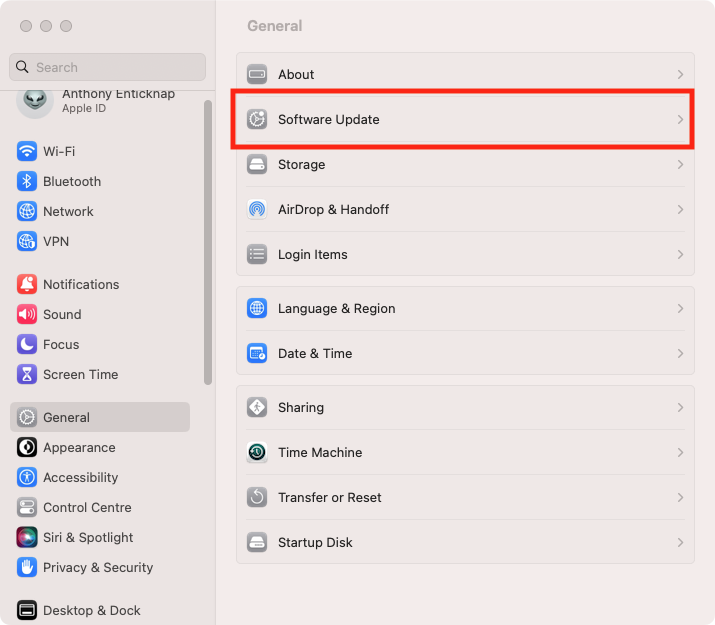Open the Bluetooth label in sidebar
This screenshot has height=625, width=715.
click(x=72, y=181)
